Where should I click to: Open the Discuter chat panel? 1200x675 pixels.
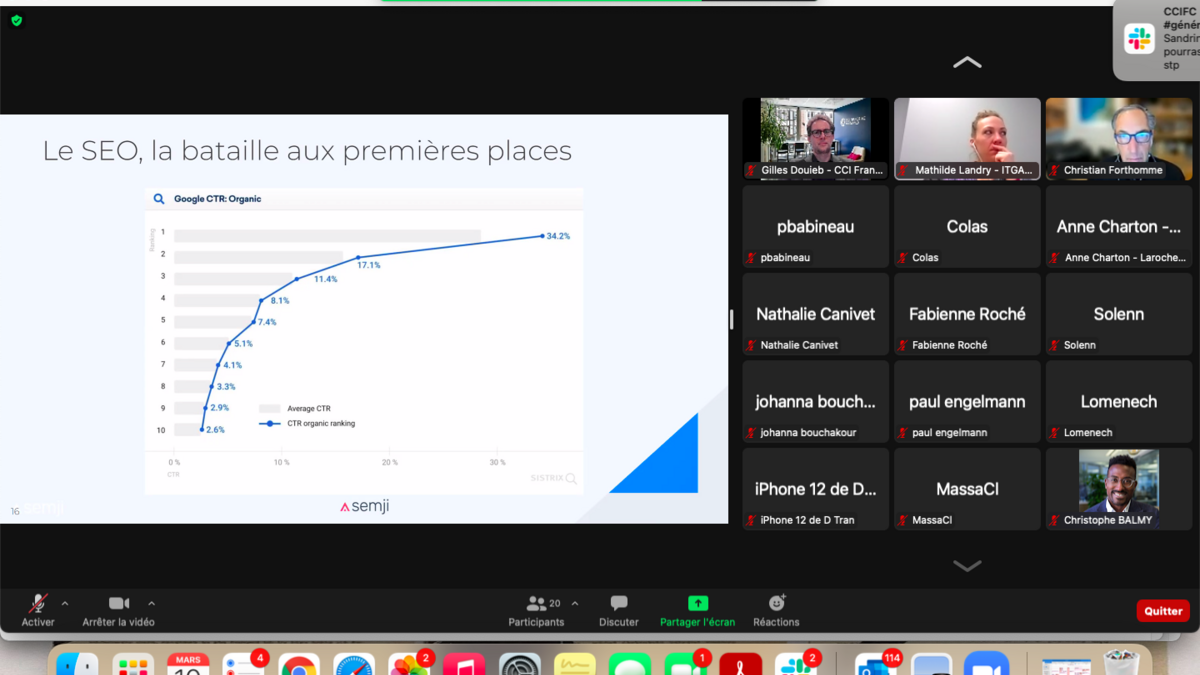point(618,610)
